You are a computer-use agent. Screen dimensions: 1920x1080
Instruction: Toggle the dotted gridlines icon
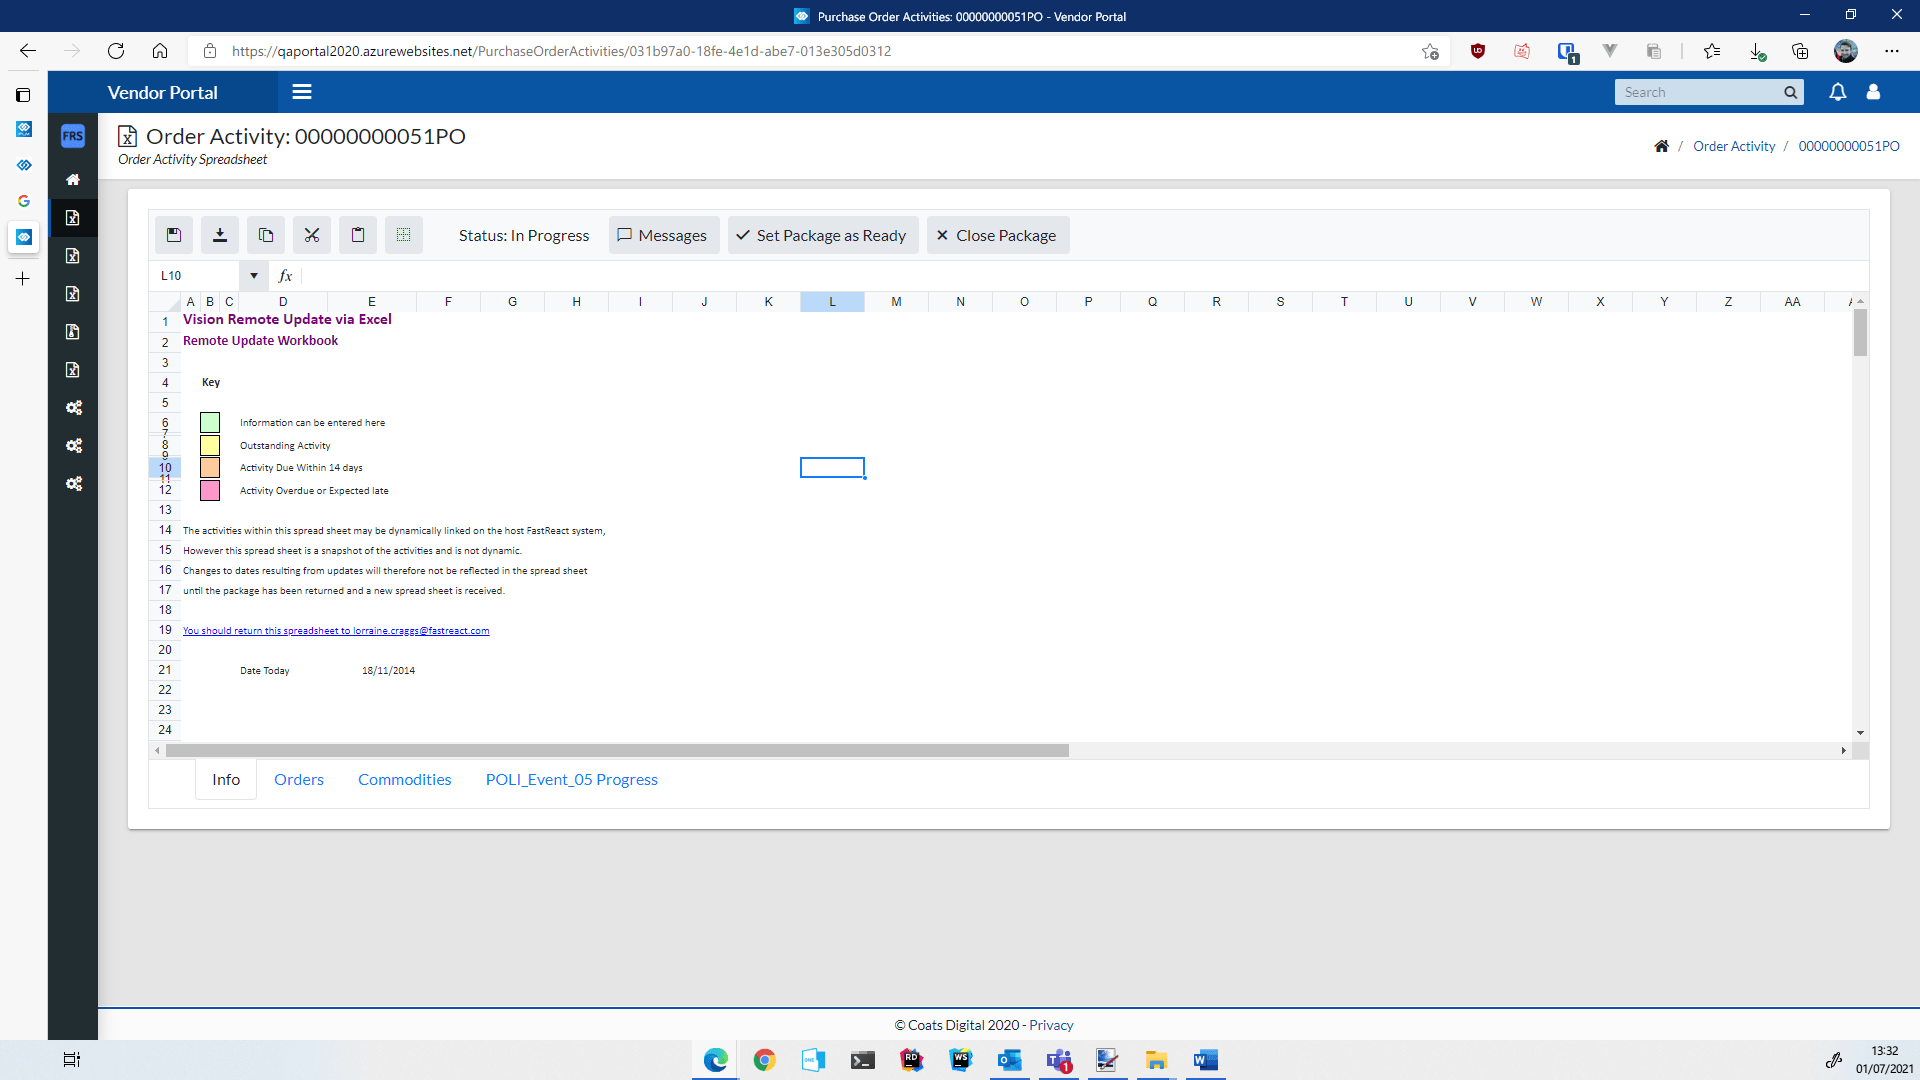coord(404,235)
